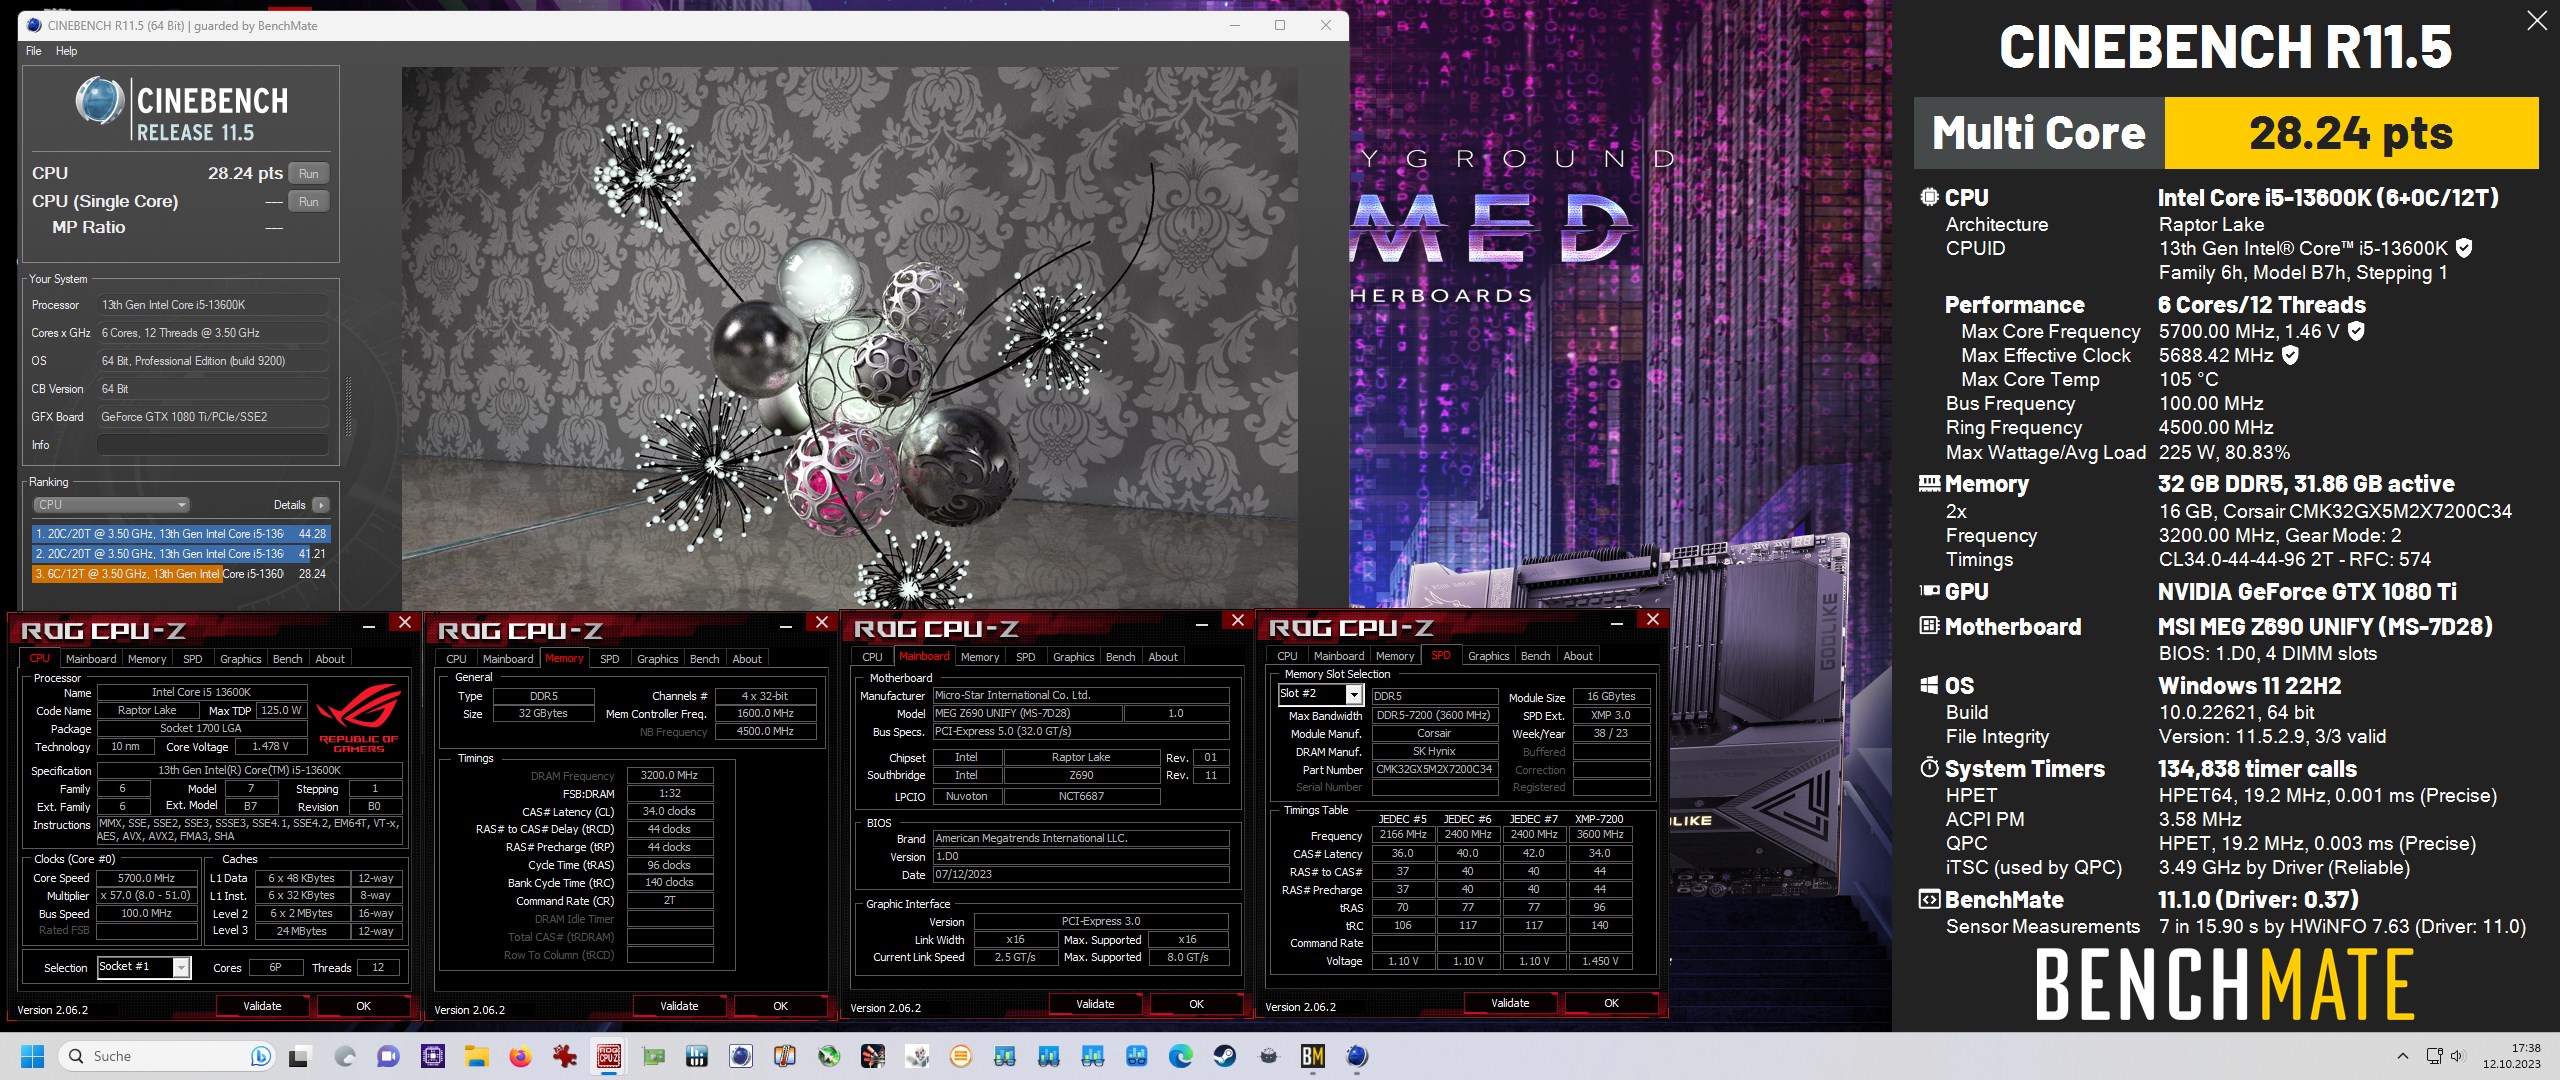Image resolution: width=2560 pixels, height=1080 pixels.
Task: Click Validate in the Mainboard-tab CPU-Z window
Action: [1095, 1004]
